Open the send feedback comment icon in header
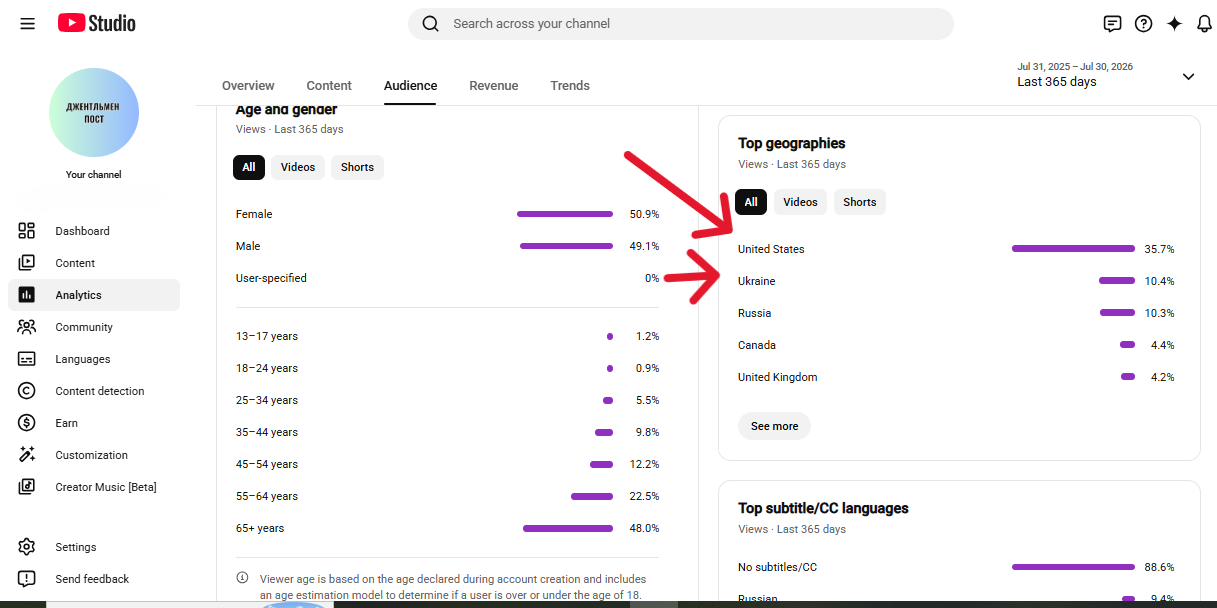 click(1112, 24)
